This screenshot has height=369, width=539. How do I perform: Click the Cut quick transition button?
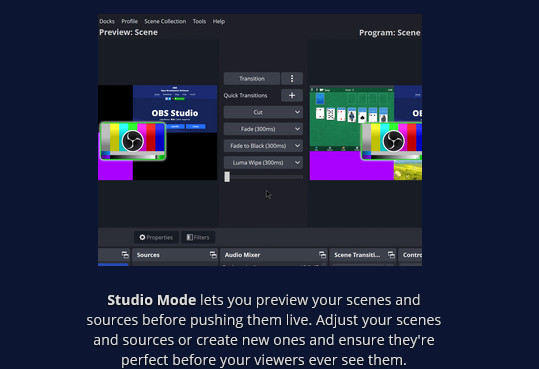click(258, 112)
